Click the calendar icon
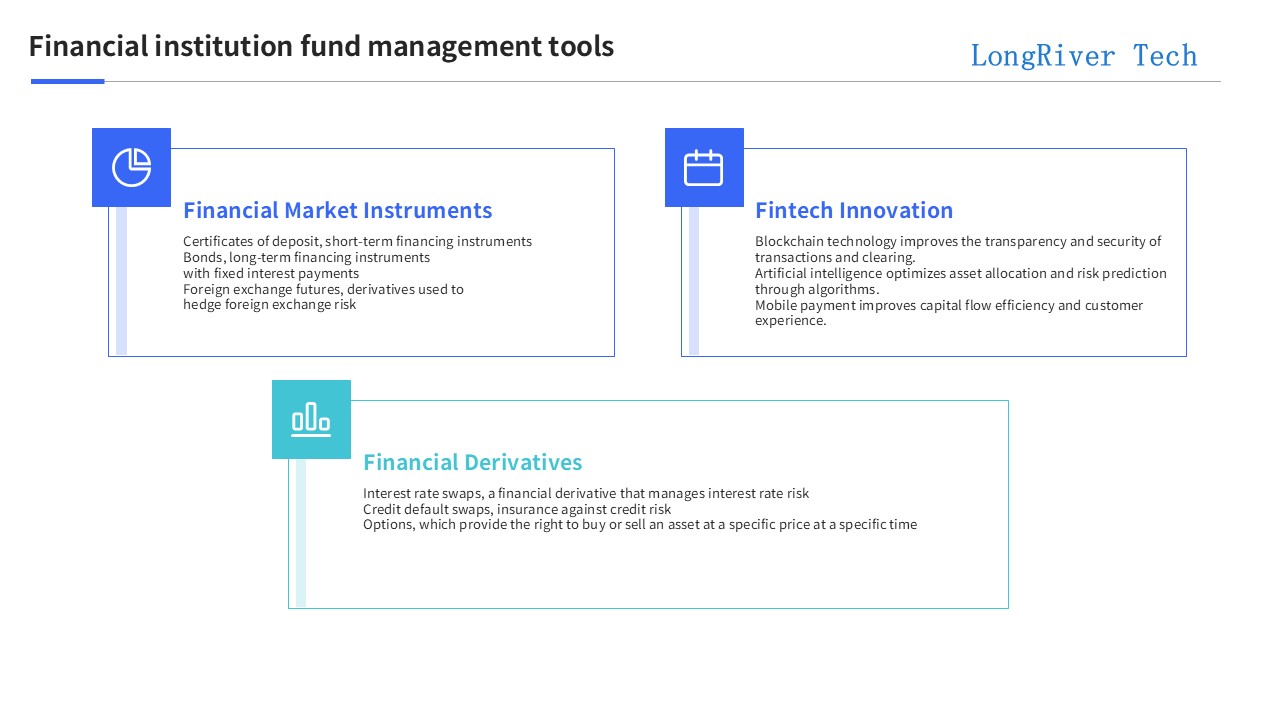This screenshot has height=720, width=1280. click(703, 167)
